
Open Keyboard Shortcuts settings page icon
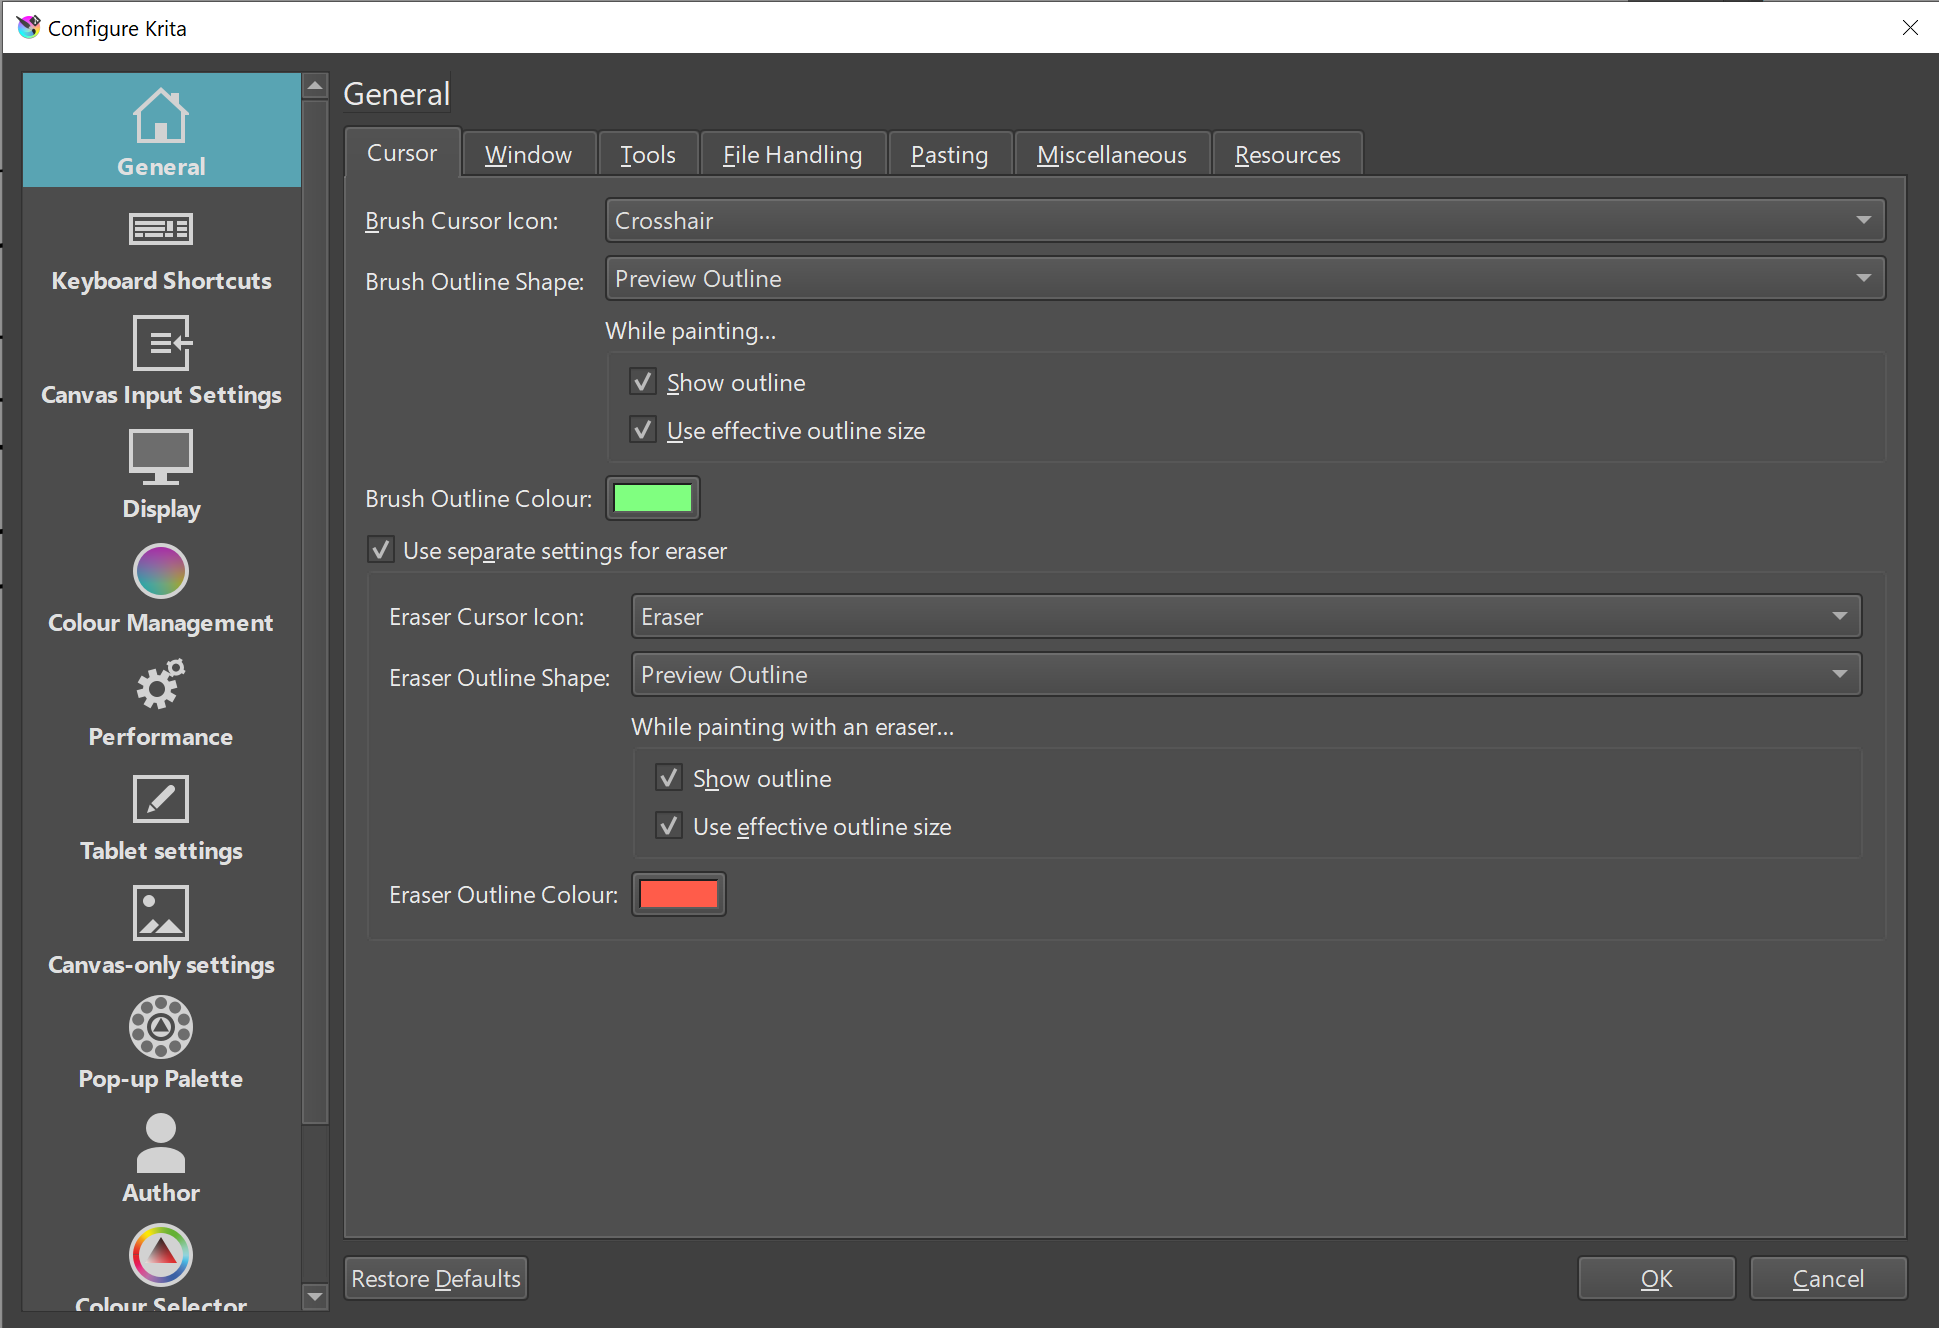(161, 230)
